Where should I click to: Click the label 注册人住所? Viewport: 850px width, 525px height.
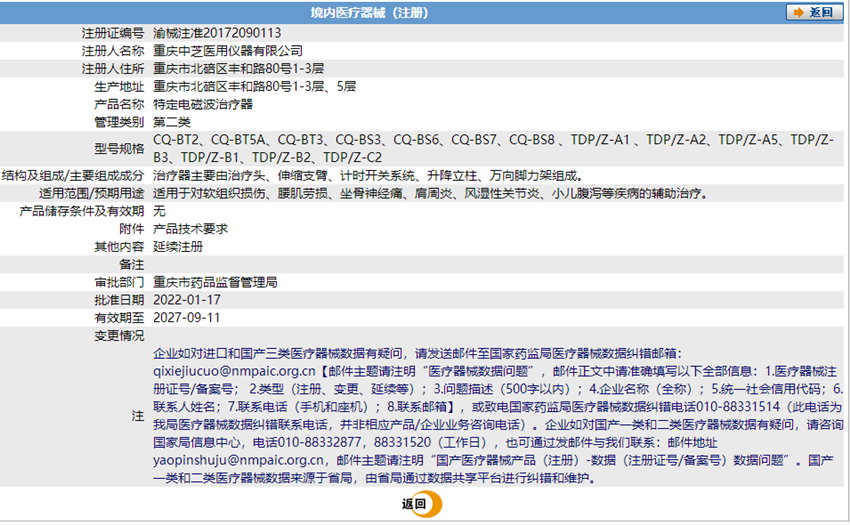tap(113, 69)
